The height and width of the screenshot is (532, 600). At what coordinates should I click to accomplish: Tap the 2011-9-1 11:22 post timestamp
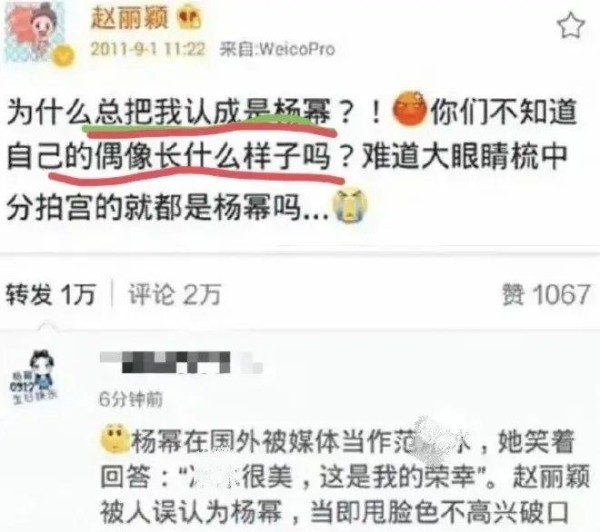tap(148, 49)
